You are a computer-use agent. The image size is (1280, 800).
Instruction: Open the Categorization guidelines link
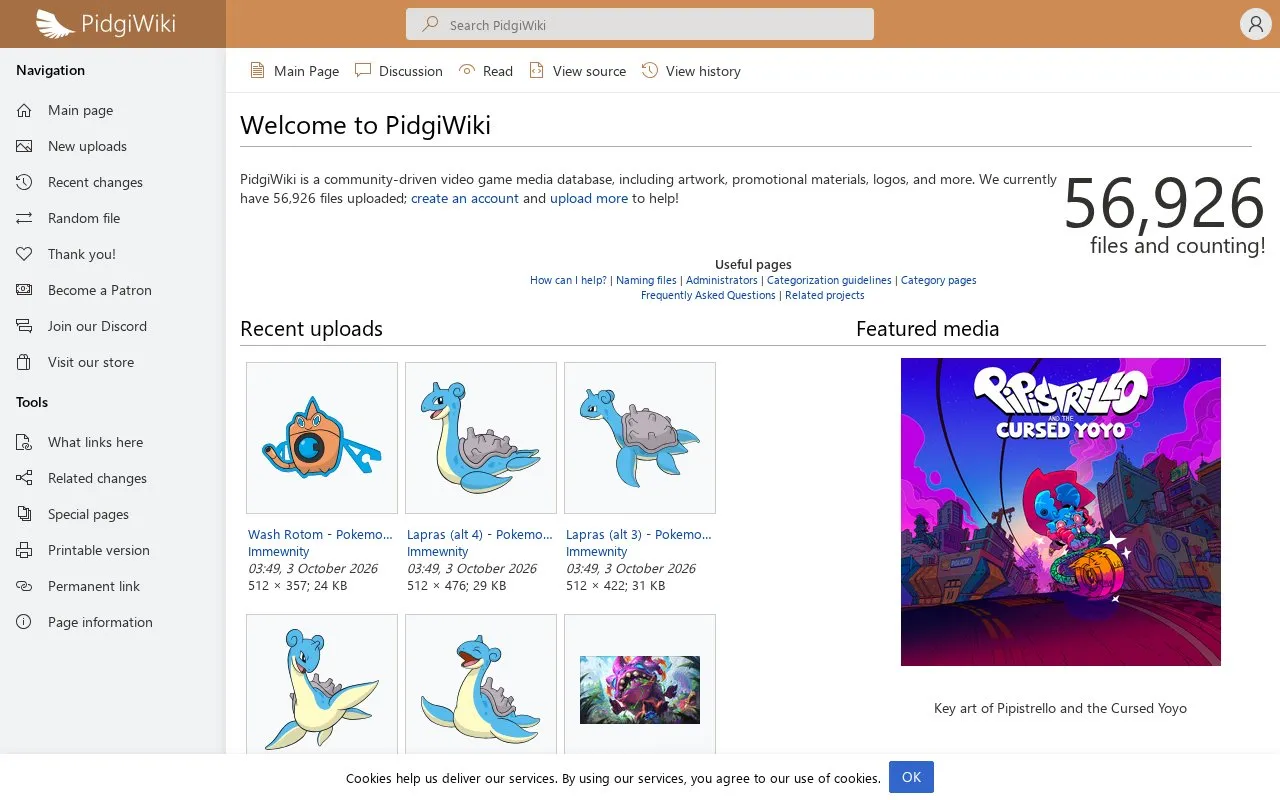tap(829, 280)
